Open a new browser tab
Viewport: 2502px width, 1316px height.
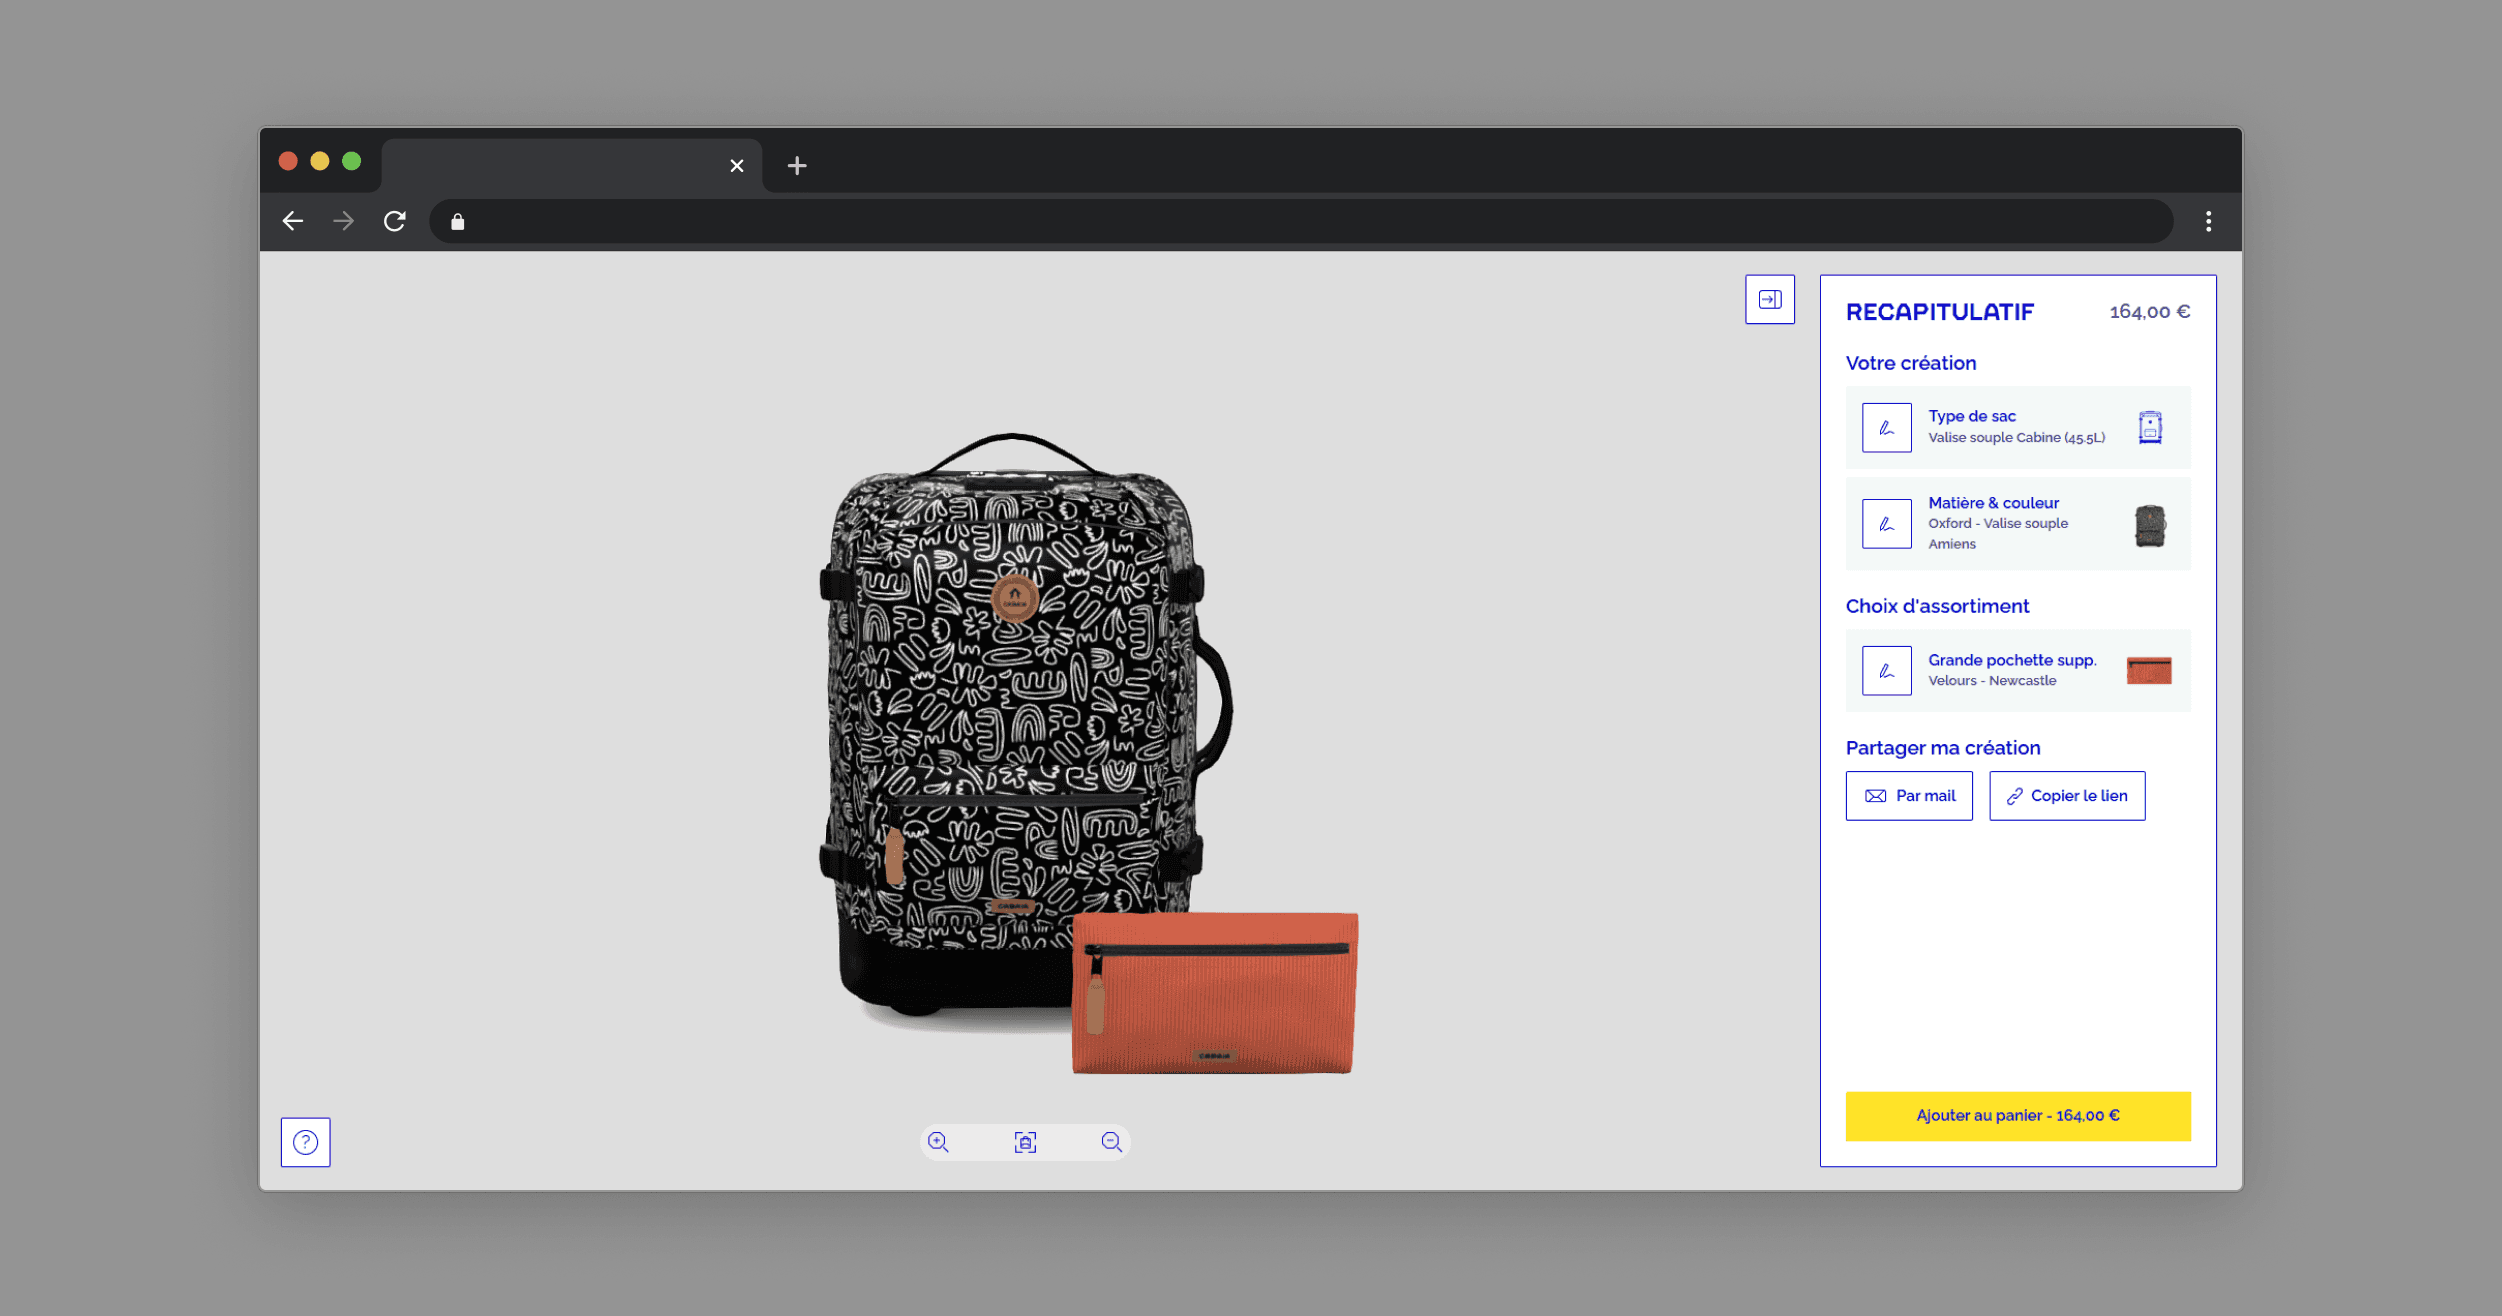(797, 166)
